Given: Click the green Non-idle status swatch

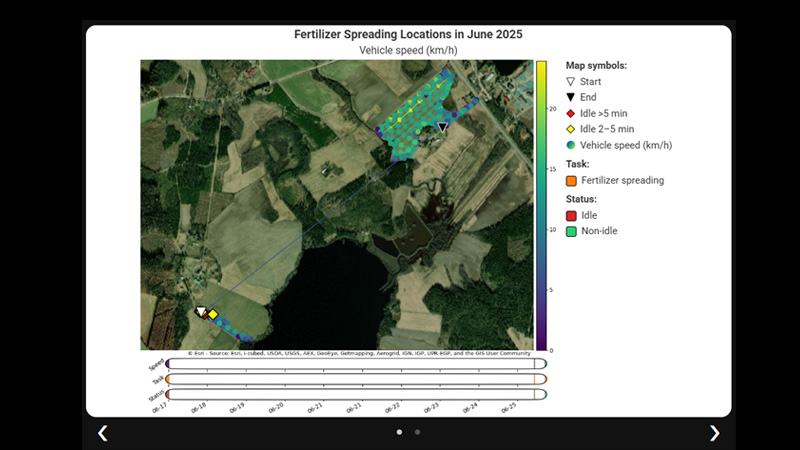Looking at the screenshot, I should 571,232.
